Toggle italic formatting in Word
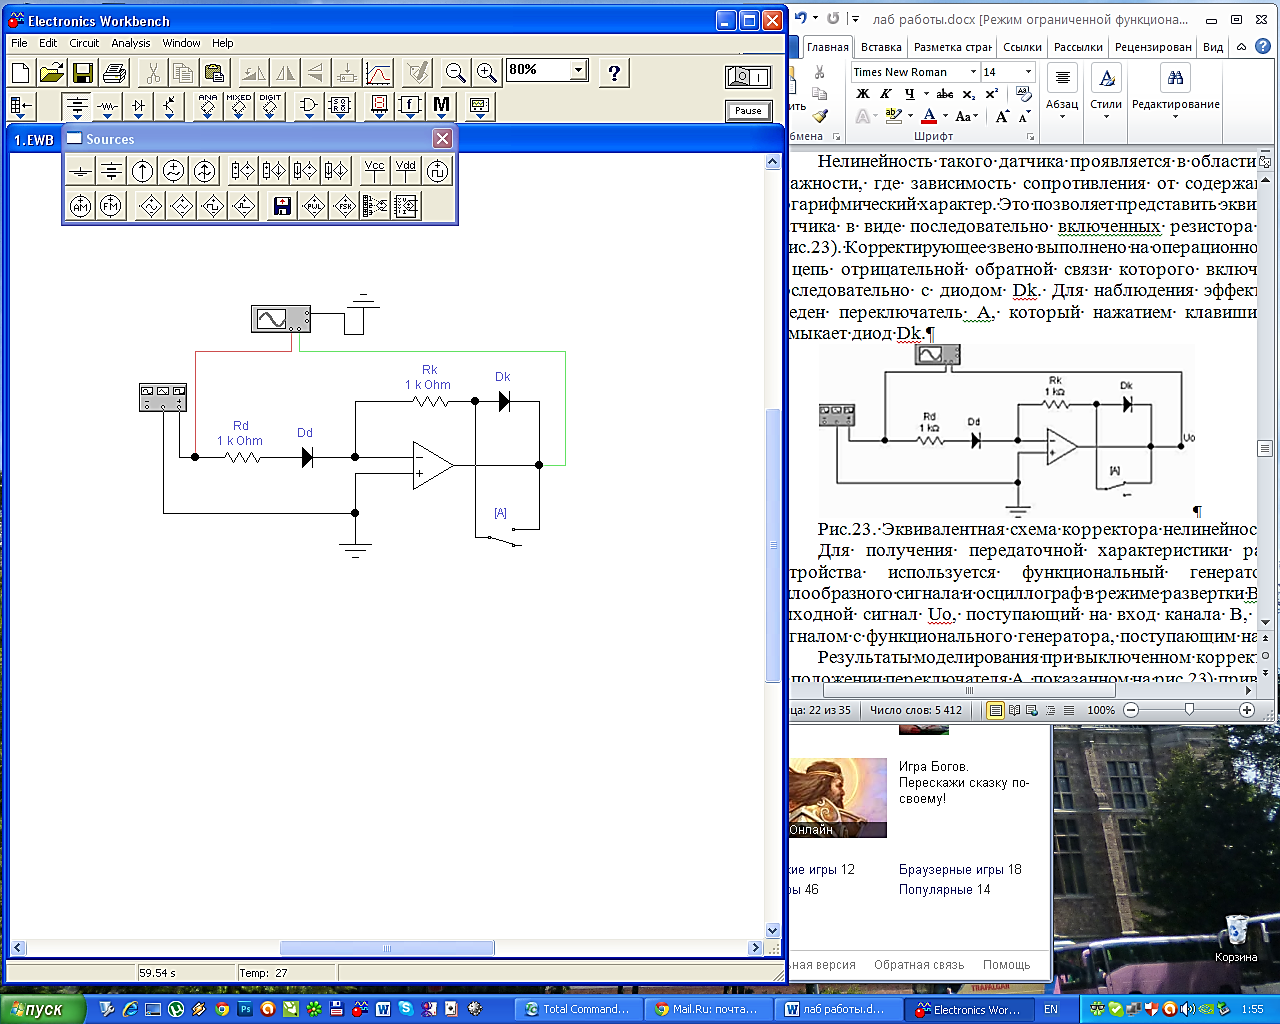 click(x=885, y=94)
